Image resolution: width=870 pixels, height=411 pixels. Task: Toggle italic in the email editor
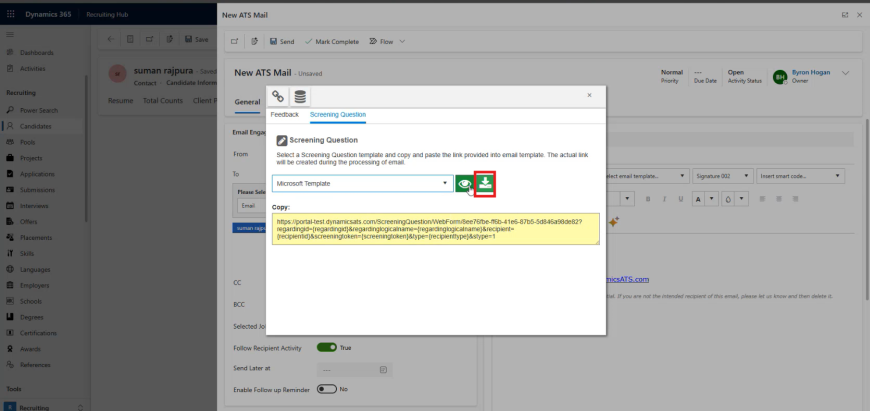point(664,199)
